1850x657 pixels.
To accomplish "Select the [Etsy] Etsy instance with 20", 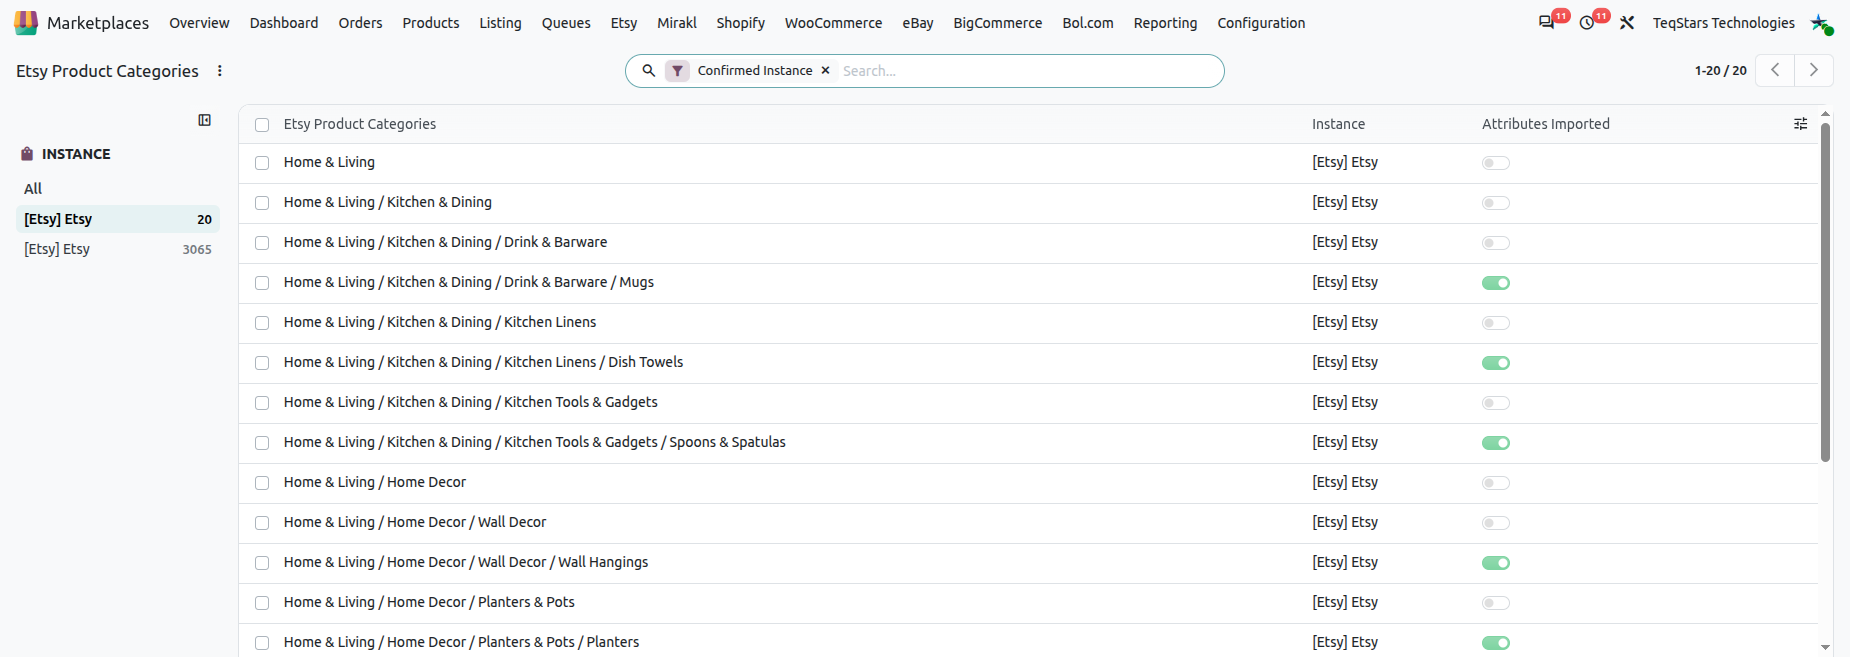I will [118, 219].
